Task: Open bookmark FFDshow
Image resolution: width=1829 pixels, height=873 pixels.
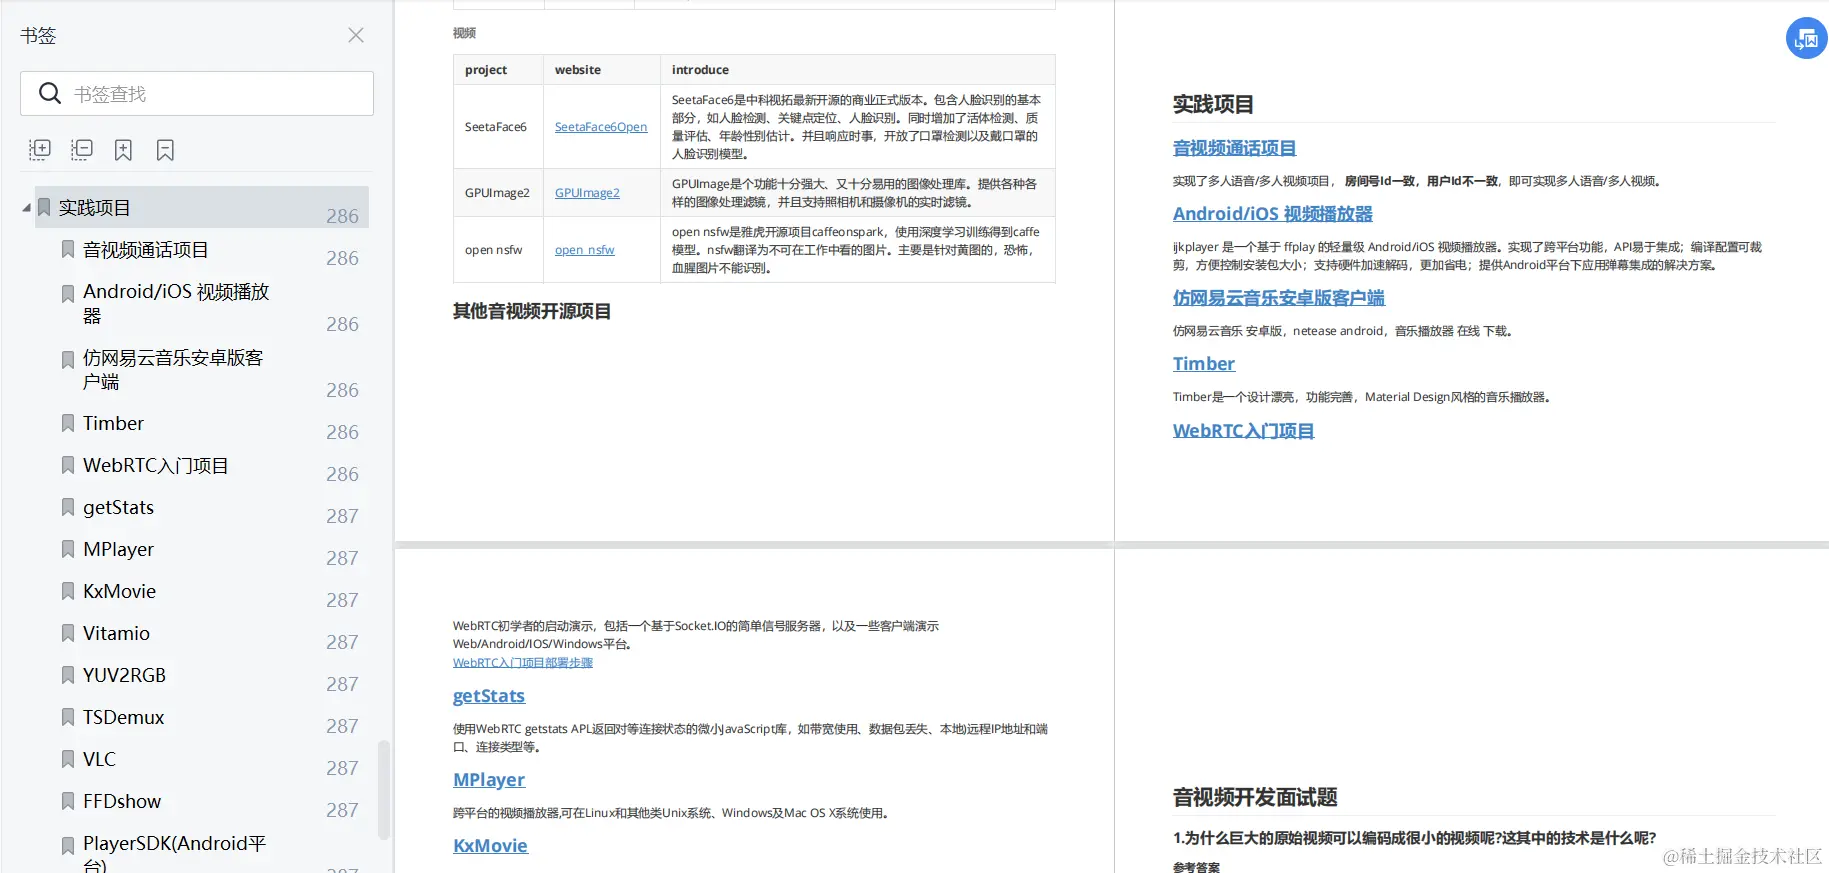Action: coord(122,801)
